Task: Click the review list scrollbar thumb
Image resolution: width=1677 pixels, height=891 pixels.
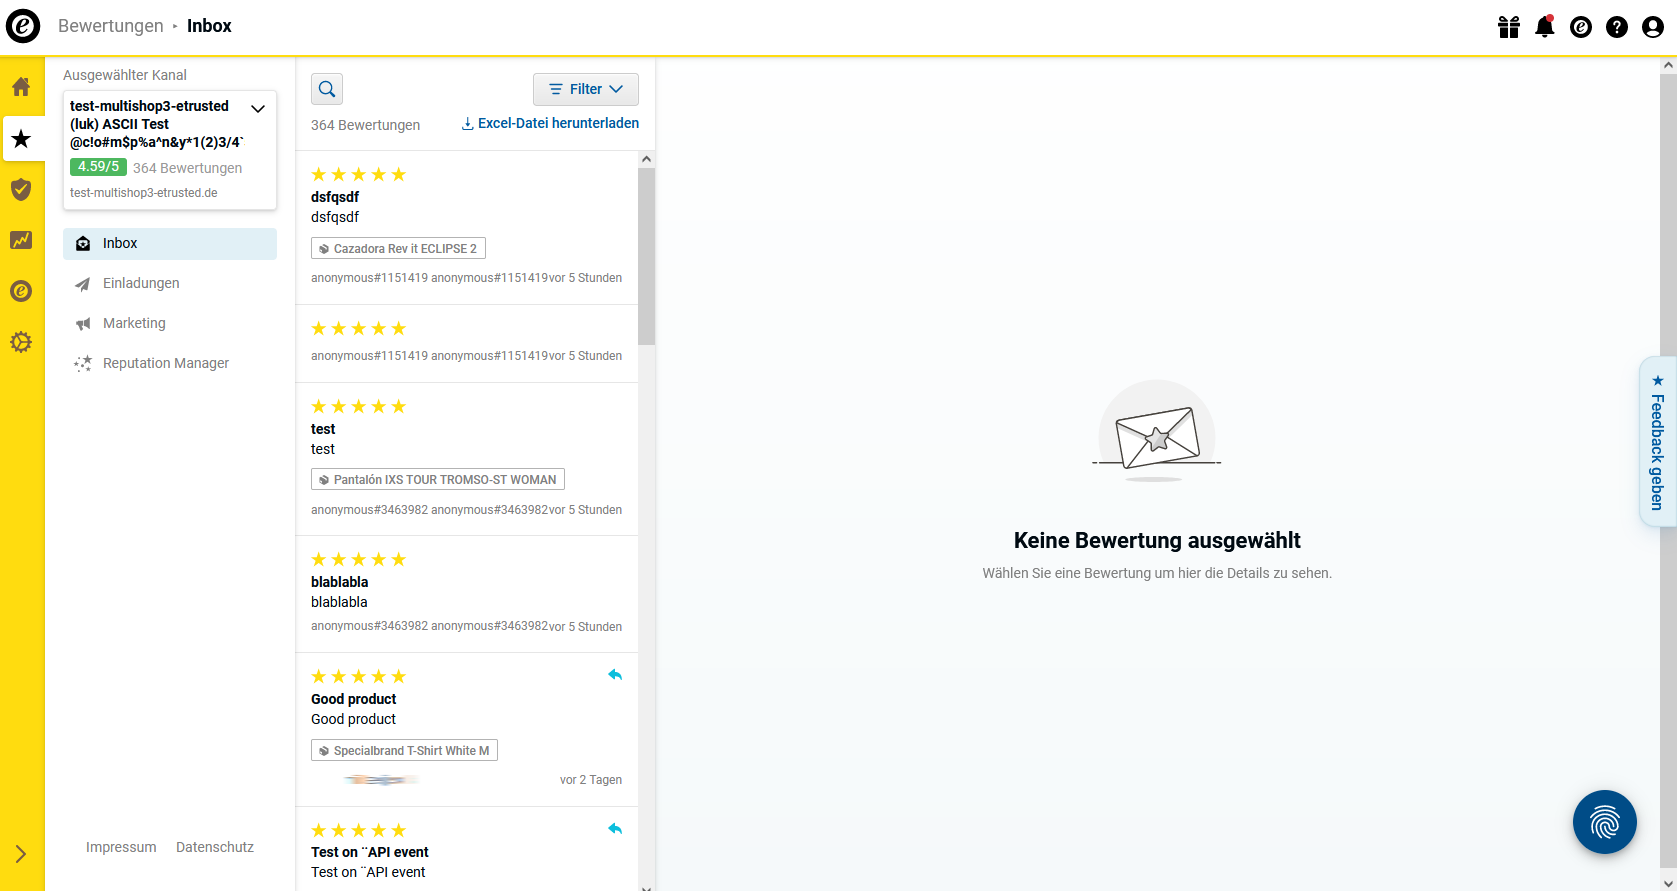Action: 646,256
